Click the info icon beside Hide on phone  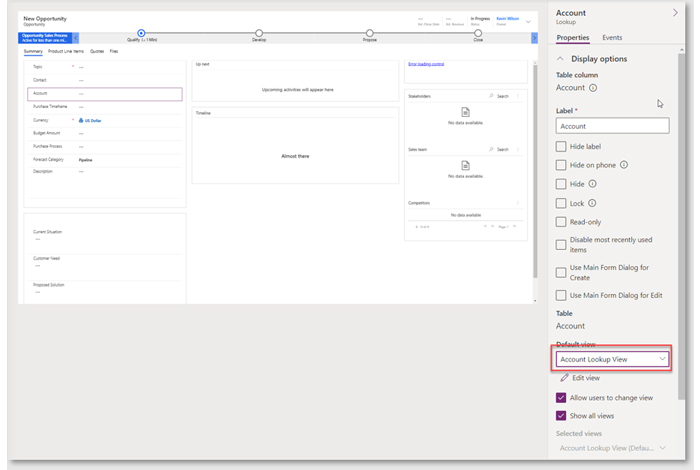(624, 165)
